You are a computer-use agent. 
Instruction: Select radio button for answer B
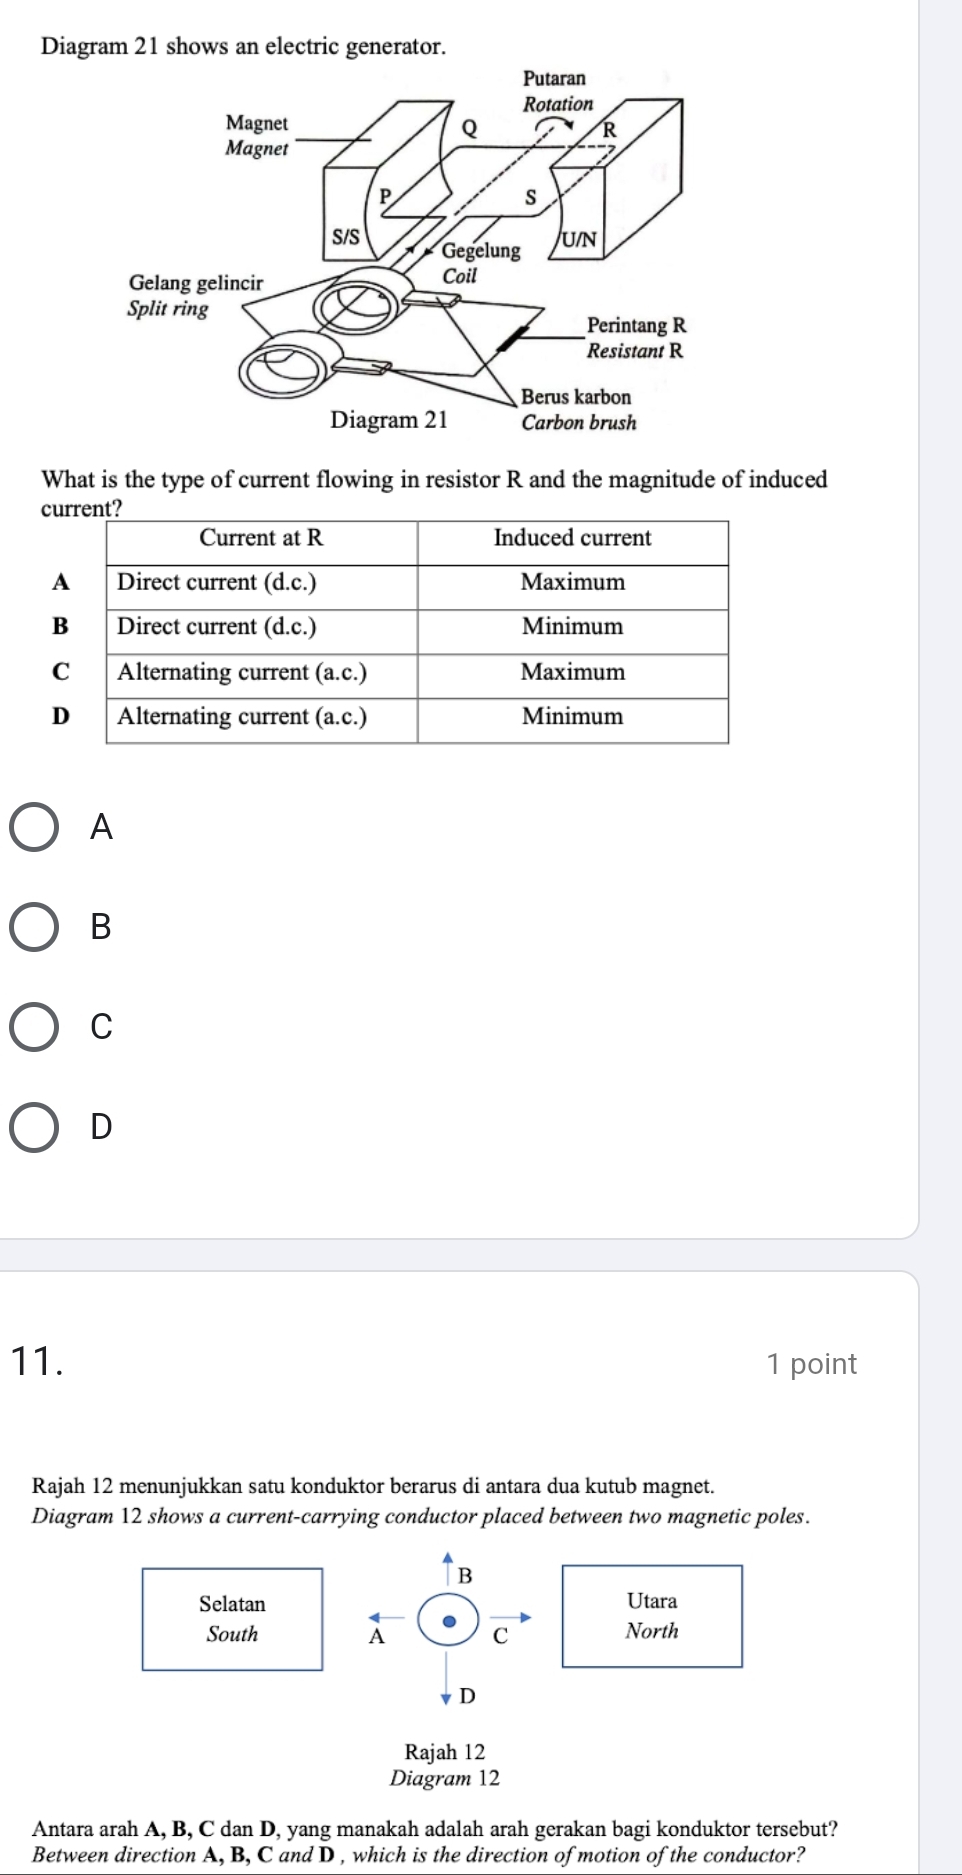click(34, 927)
